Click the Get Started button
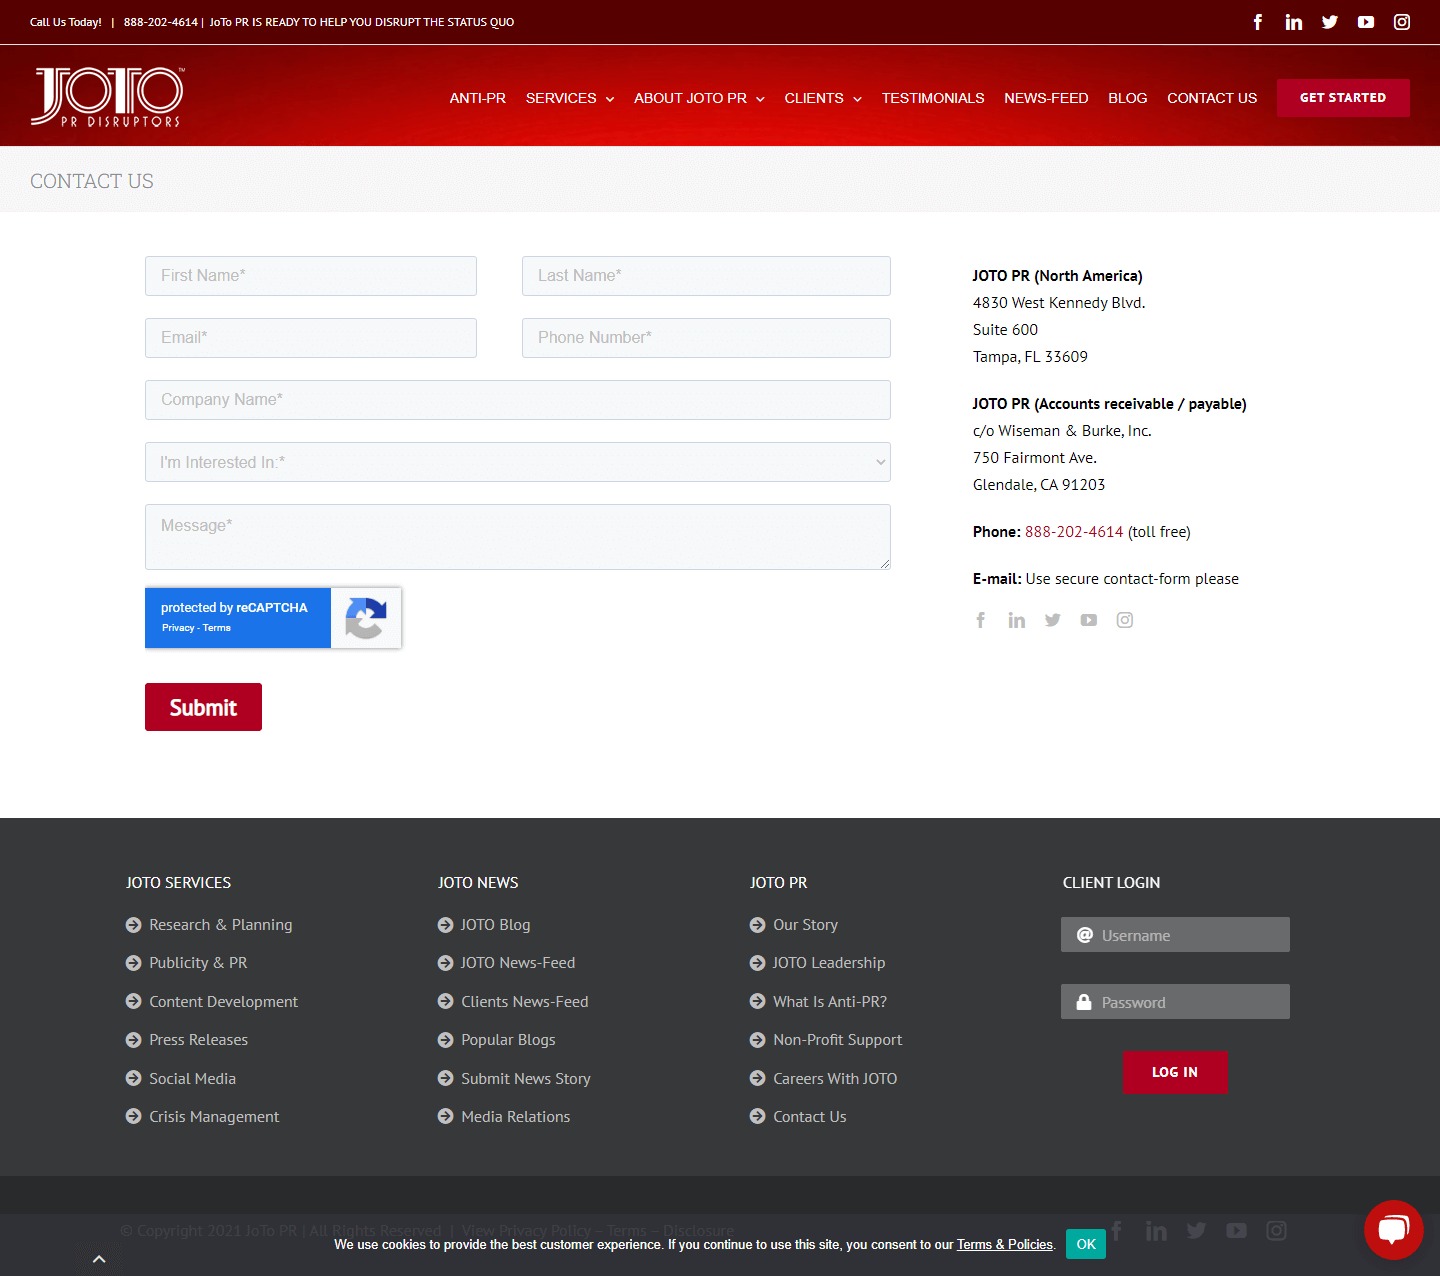1440x1276 pixels. 1342,98
